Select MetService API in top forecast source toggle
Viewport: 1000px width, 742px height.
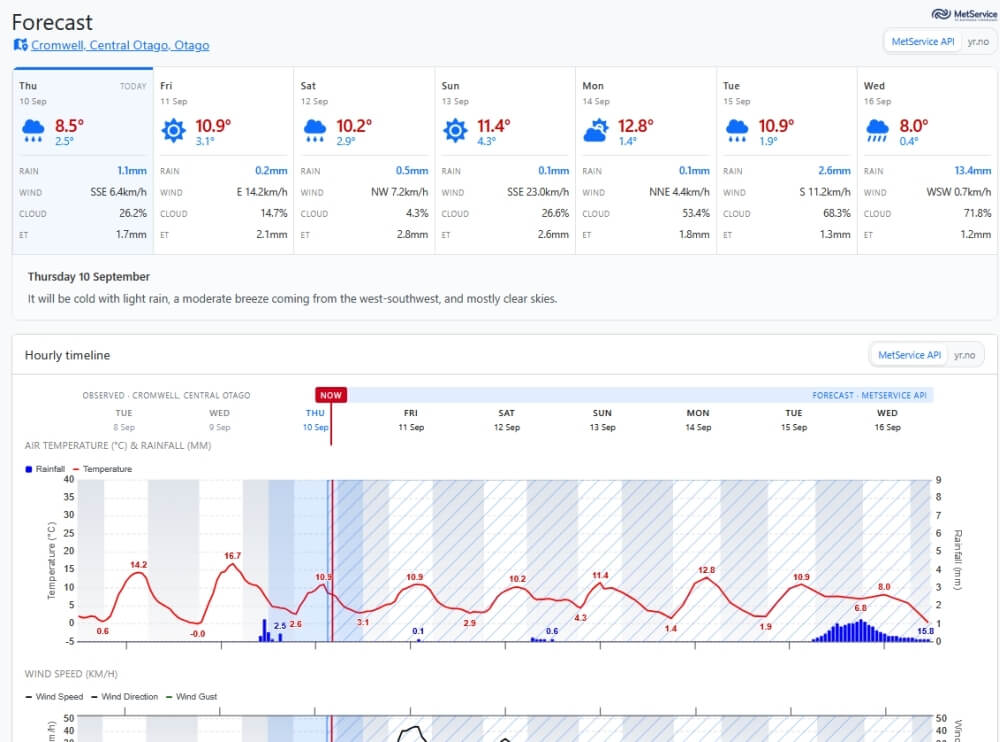922,41
